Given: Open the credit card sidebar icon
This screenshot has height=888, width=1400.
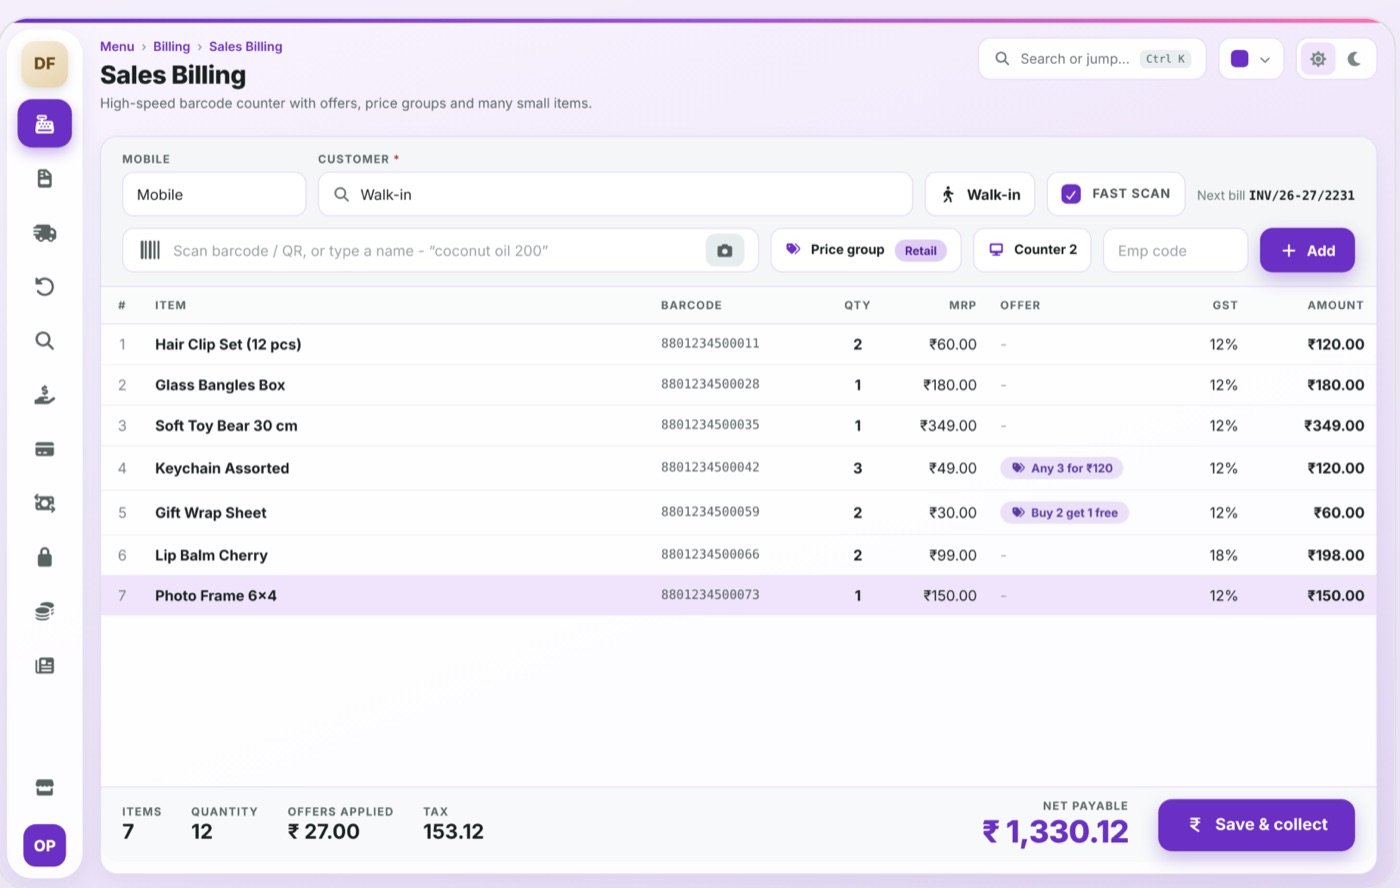Looking at the screenshot, I should [x=45, y=449].
